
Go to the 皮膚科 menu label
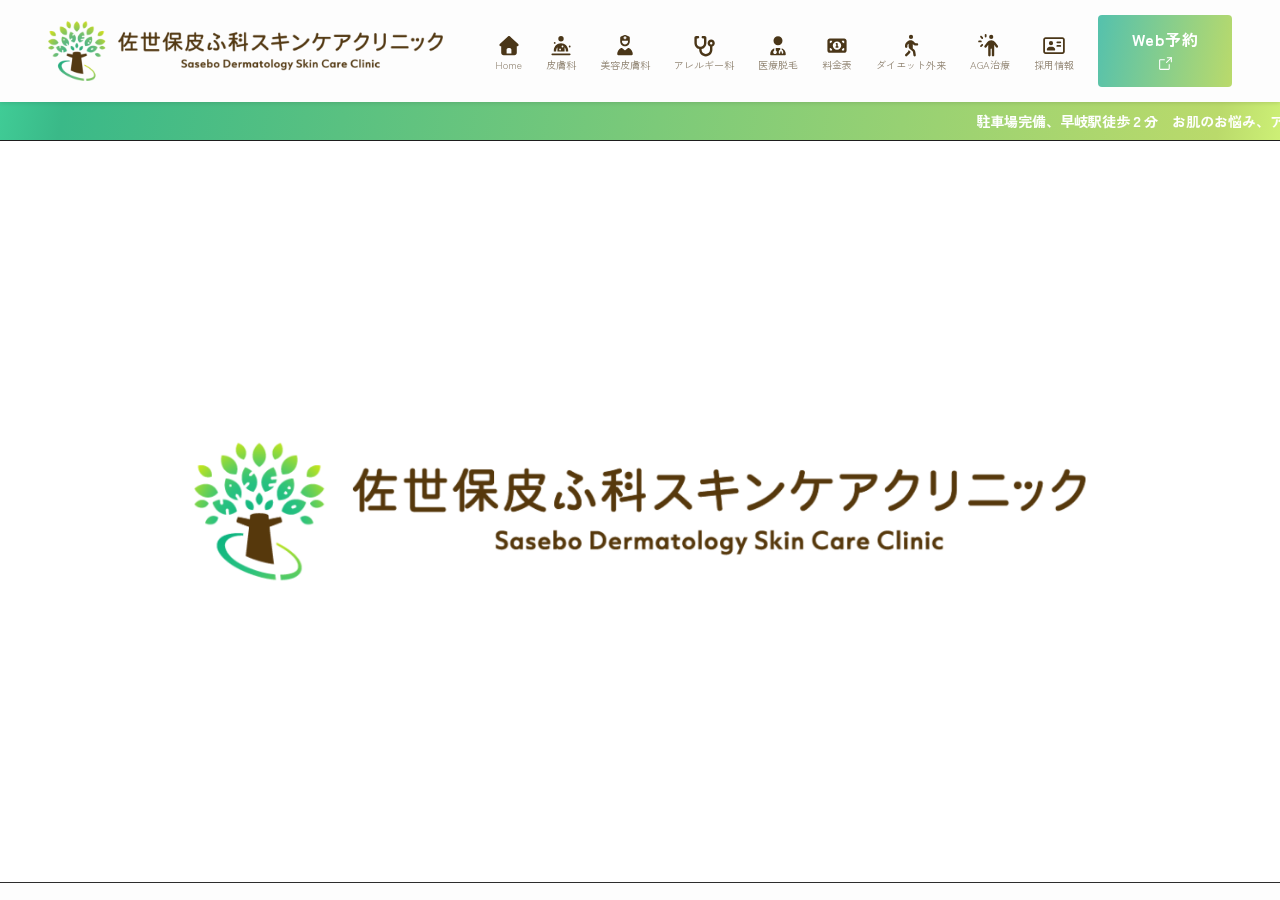pyautogui.click(x=561, y=66)
